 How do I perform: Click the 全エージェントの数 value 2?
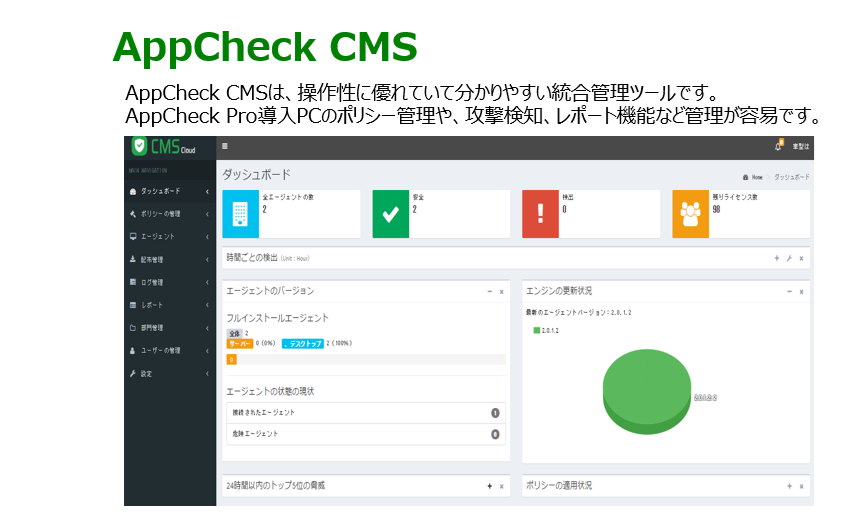(x=264, y=209)
